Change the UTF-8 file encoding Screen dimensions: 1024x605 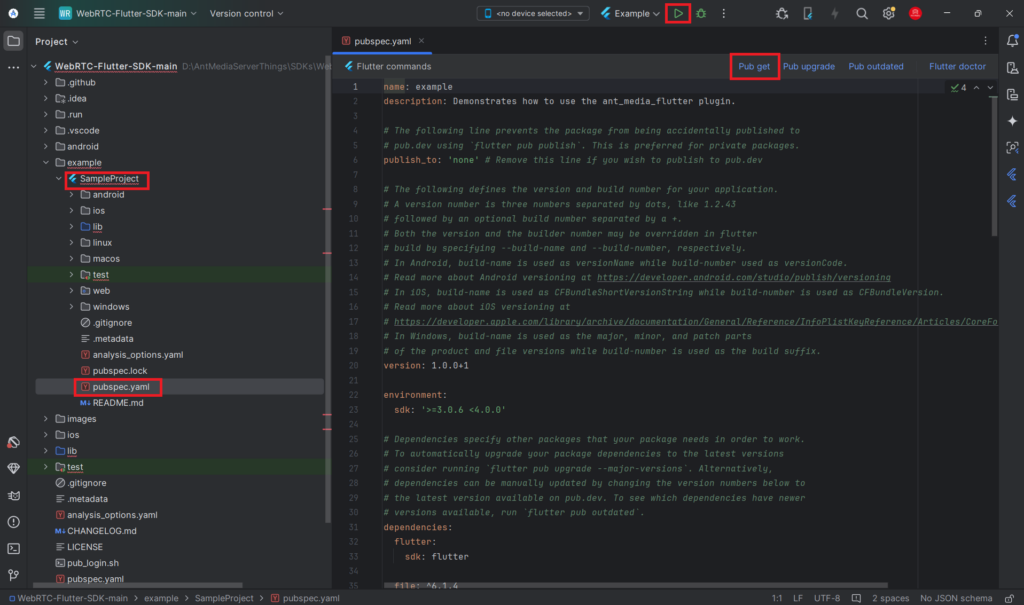click(x=827, y=598)
